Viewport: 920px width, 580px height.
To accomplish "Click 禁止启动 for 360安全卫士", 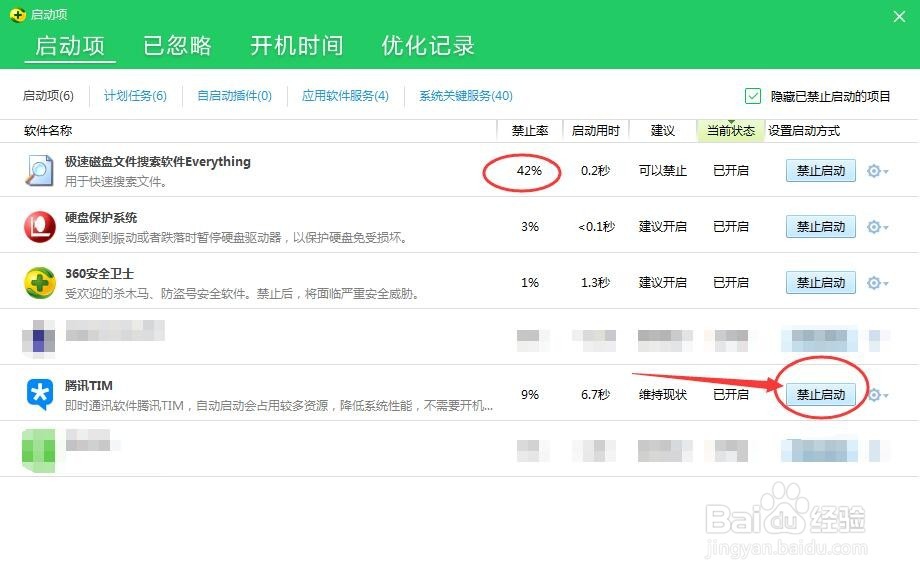I will 820,282.
